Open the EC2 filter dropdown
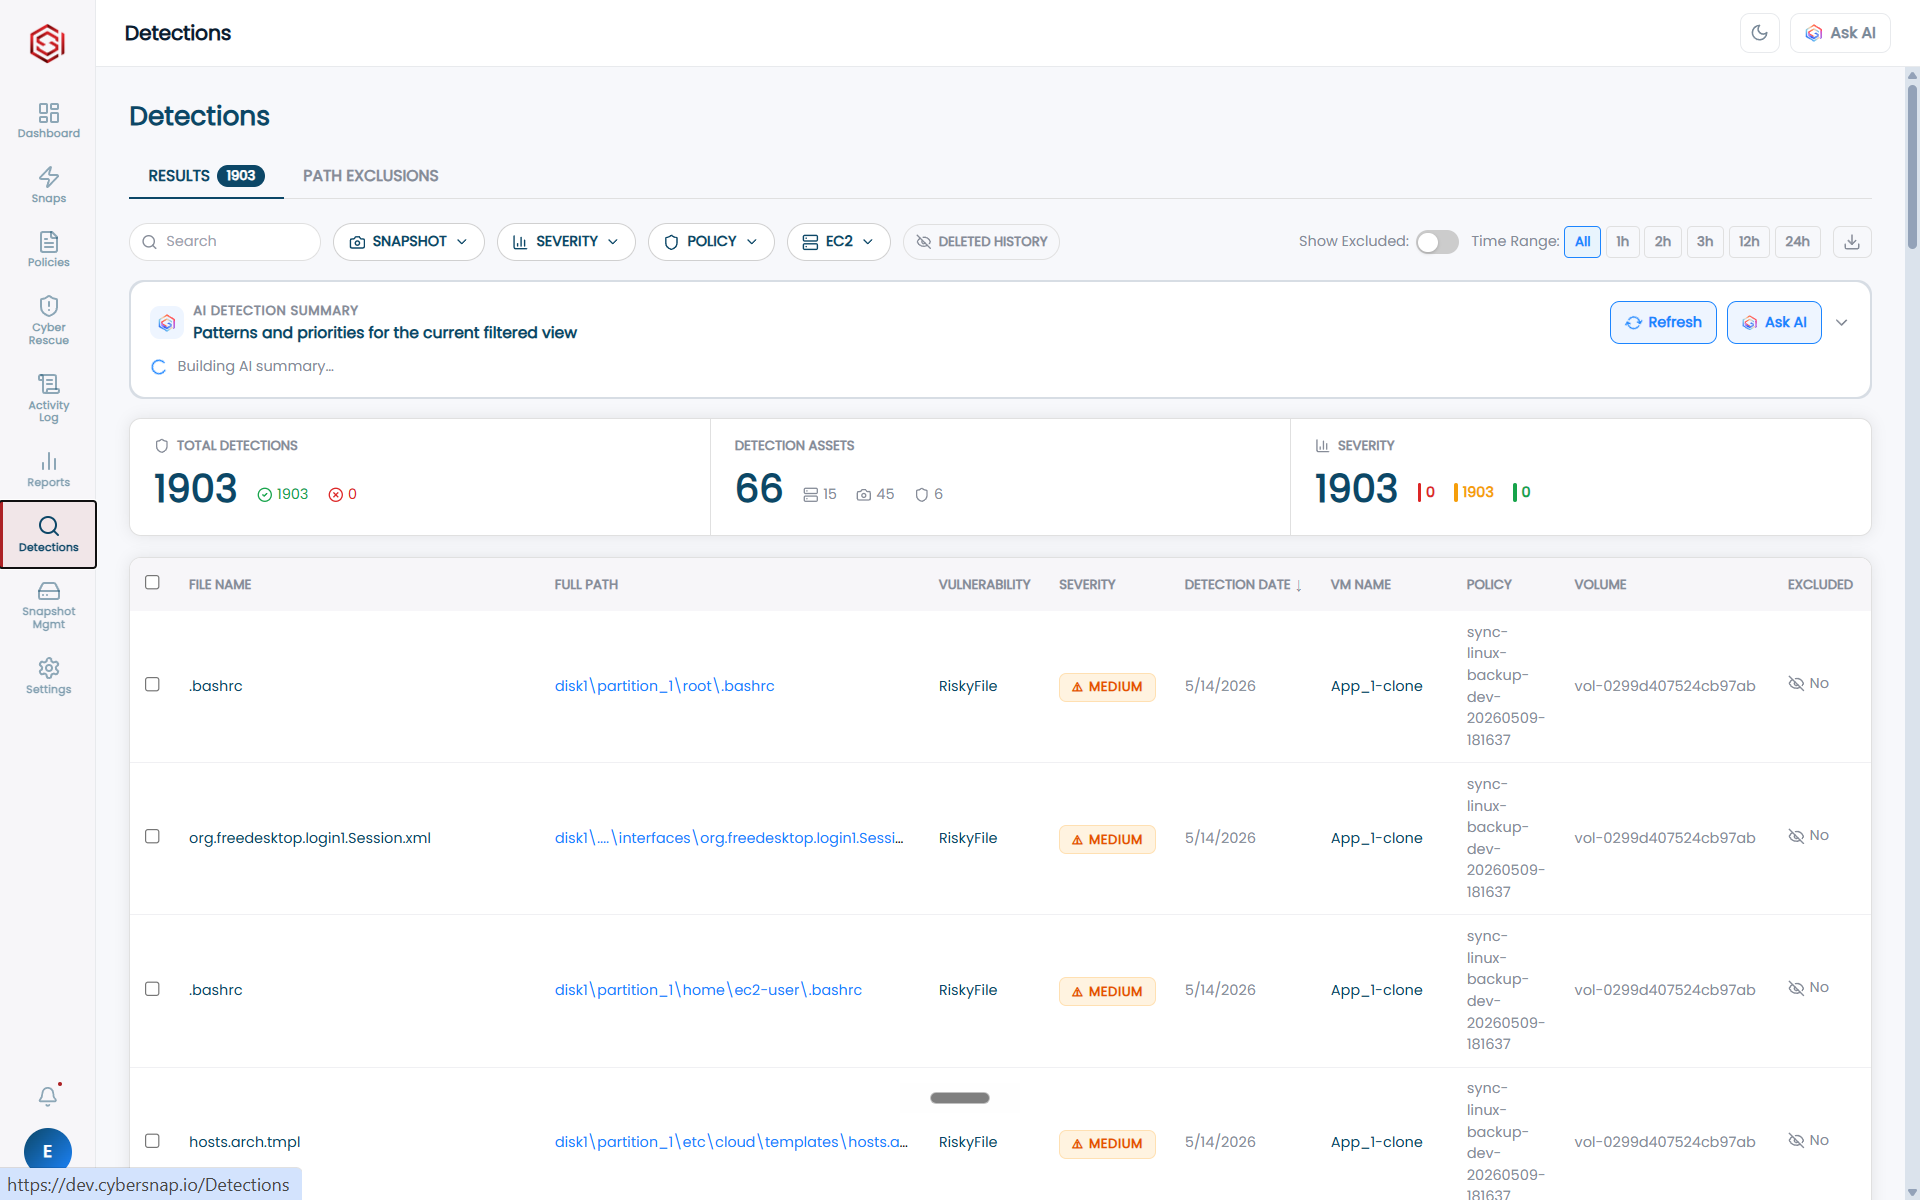 pos(838,242)
